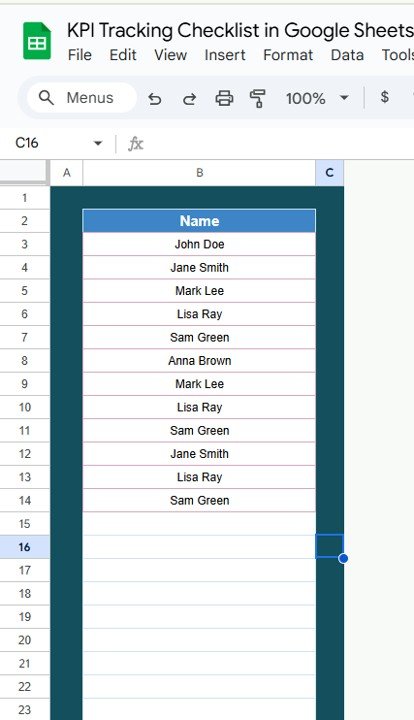This screenshot has width=414, height=720.
Task: Open the Insert menu
Action: (x=225, y=55)
